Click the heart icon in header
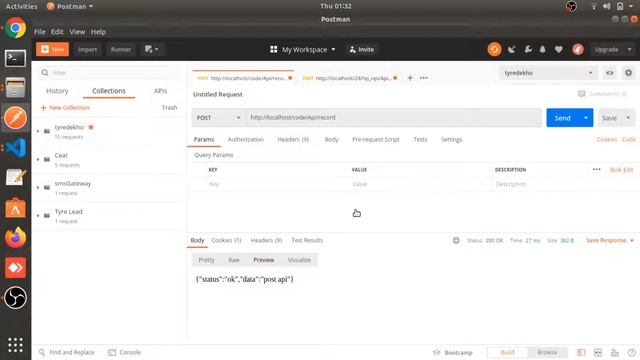This screenshot has height=360, width=640. coord(559,49)
